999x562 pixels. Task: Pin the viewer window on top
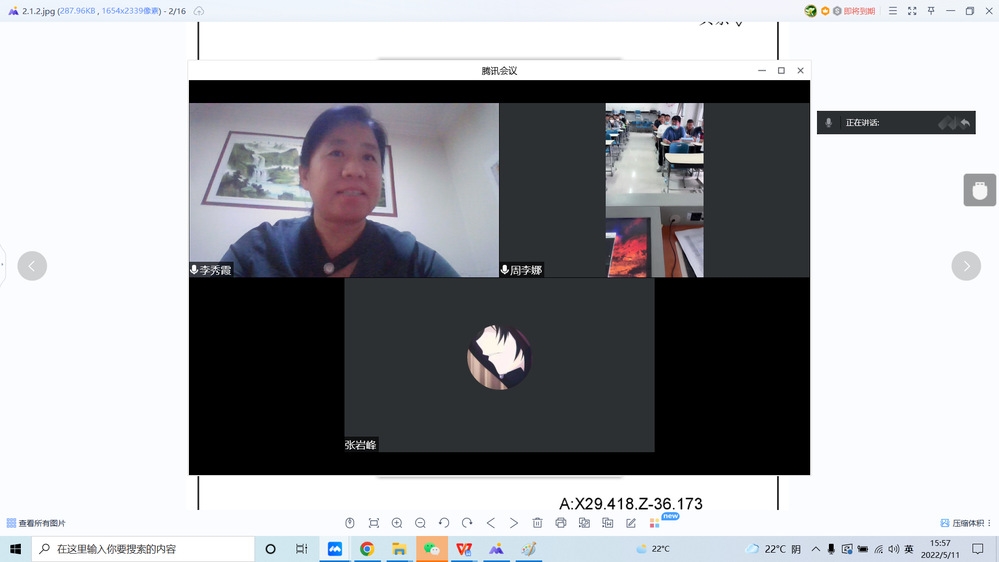click(931, 11)
